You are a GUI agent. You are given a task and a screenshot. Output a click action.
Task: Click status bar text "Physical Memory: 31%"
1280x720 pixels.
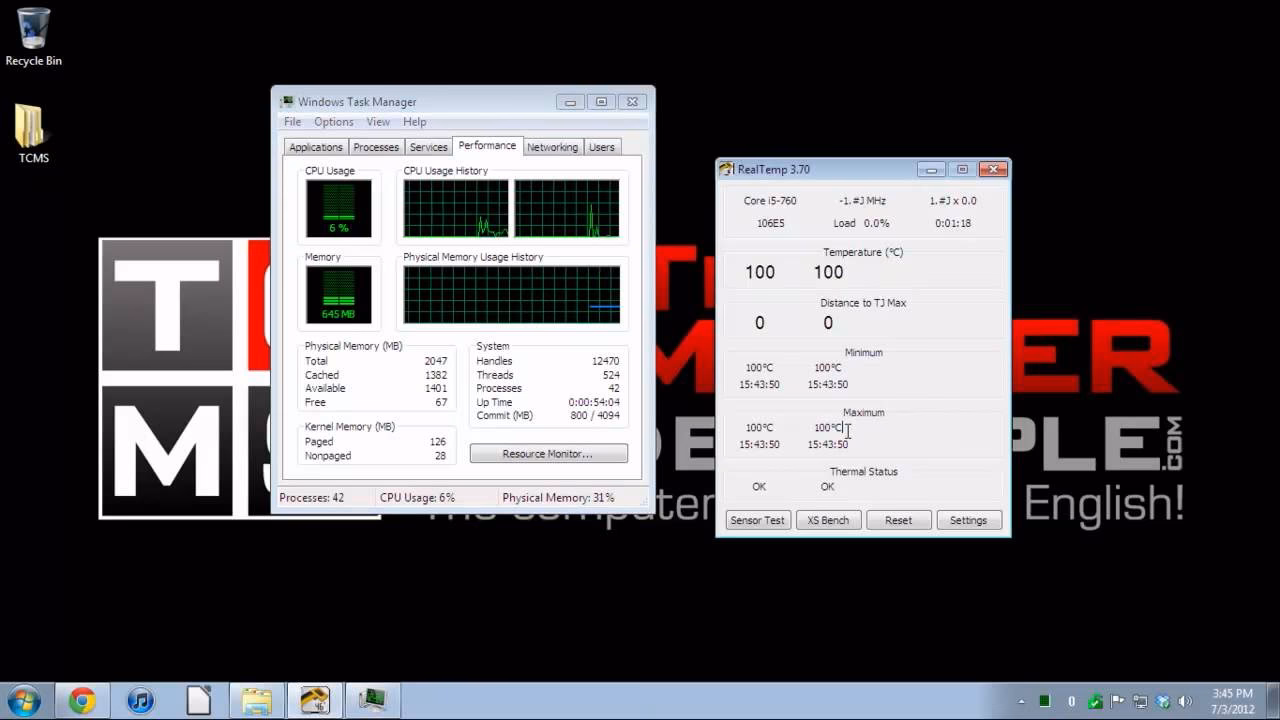pos(558,498)
